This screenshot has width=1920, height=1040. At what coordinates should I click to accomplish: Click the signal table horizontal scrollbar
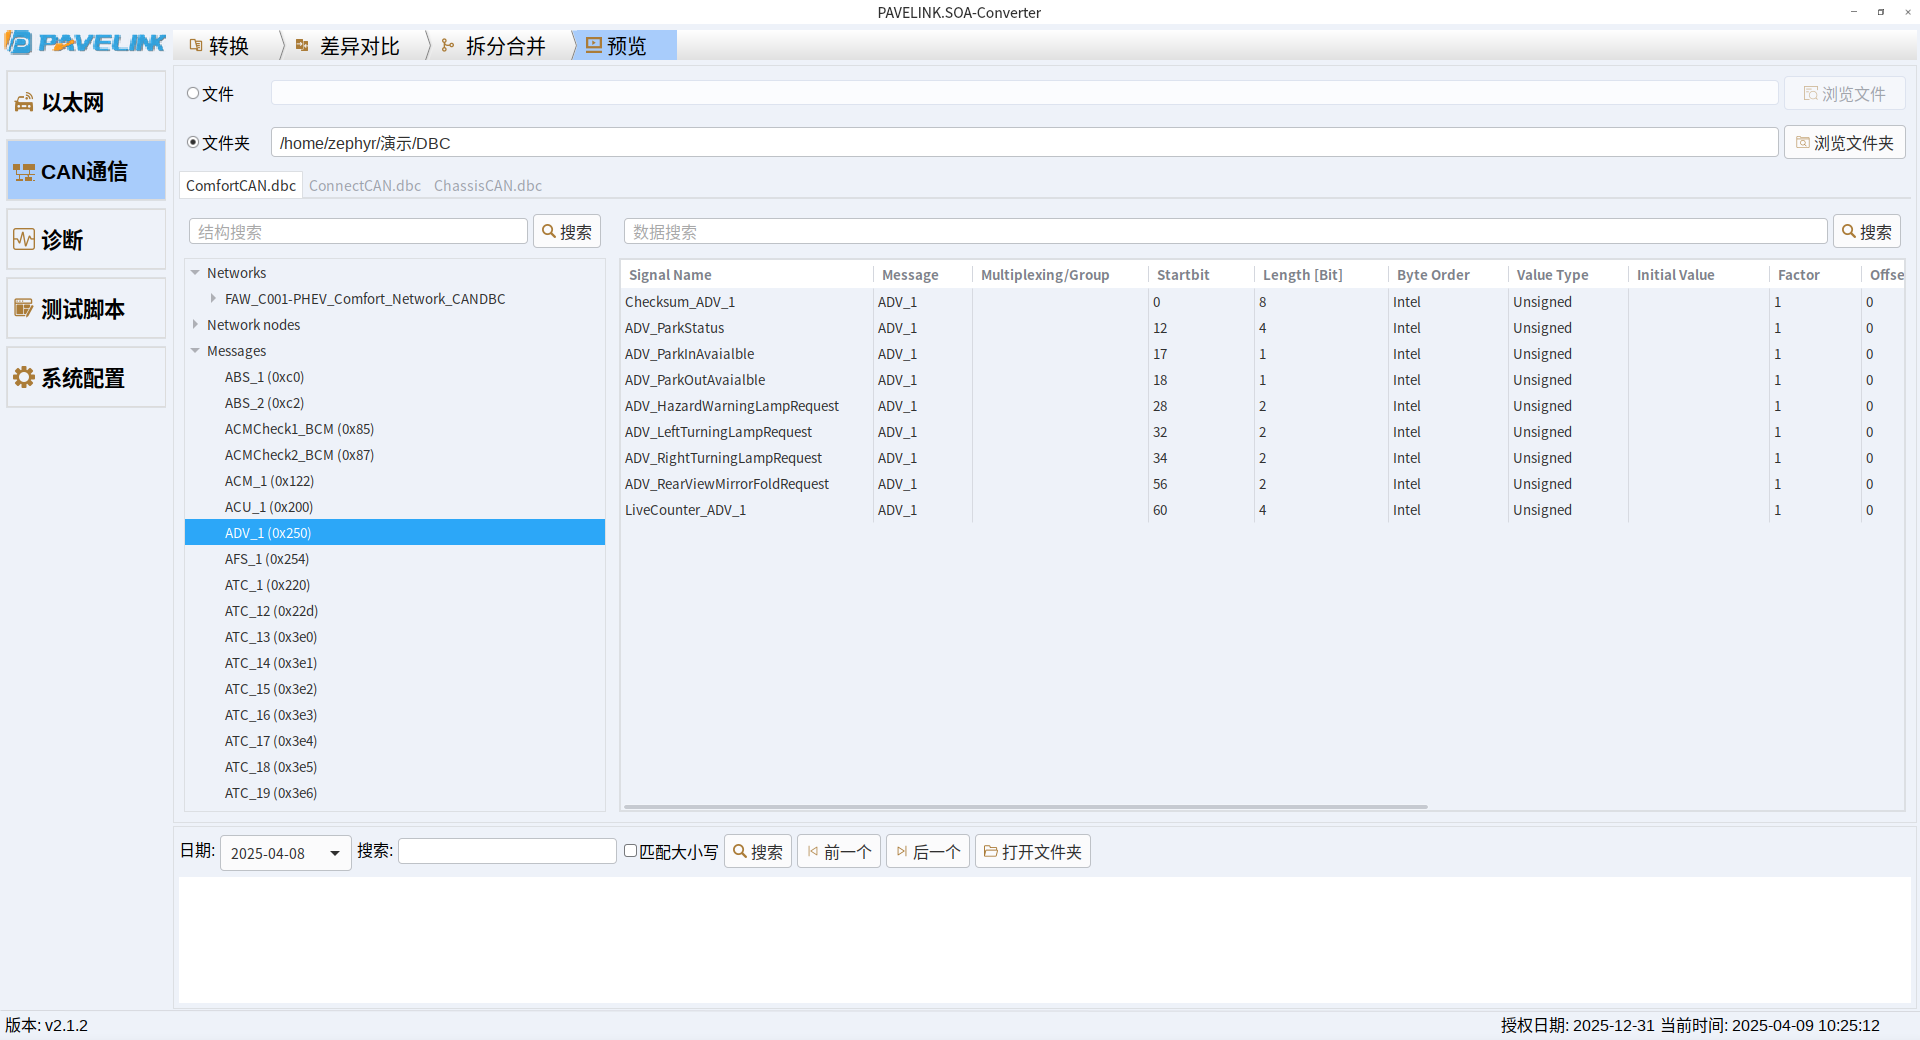click(x=1025, y=806)
